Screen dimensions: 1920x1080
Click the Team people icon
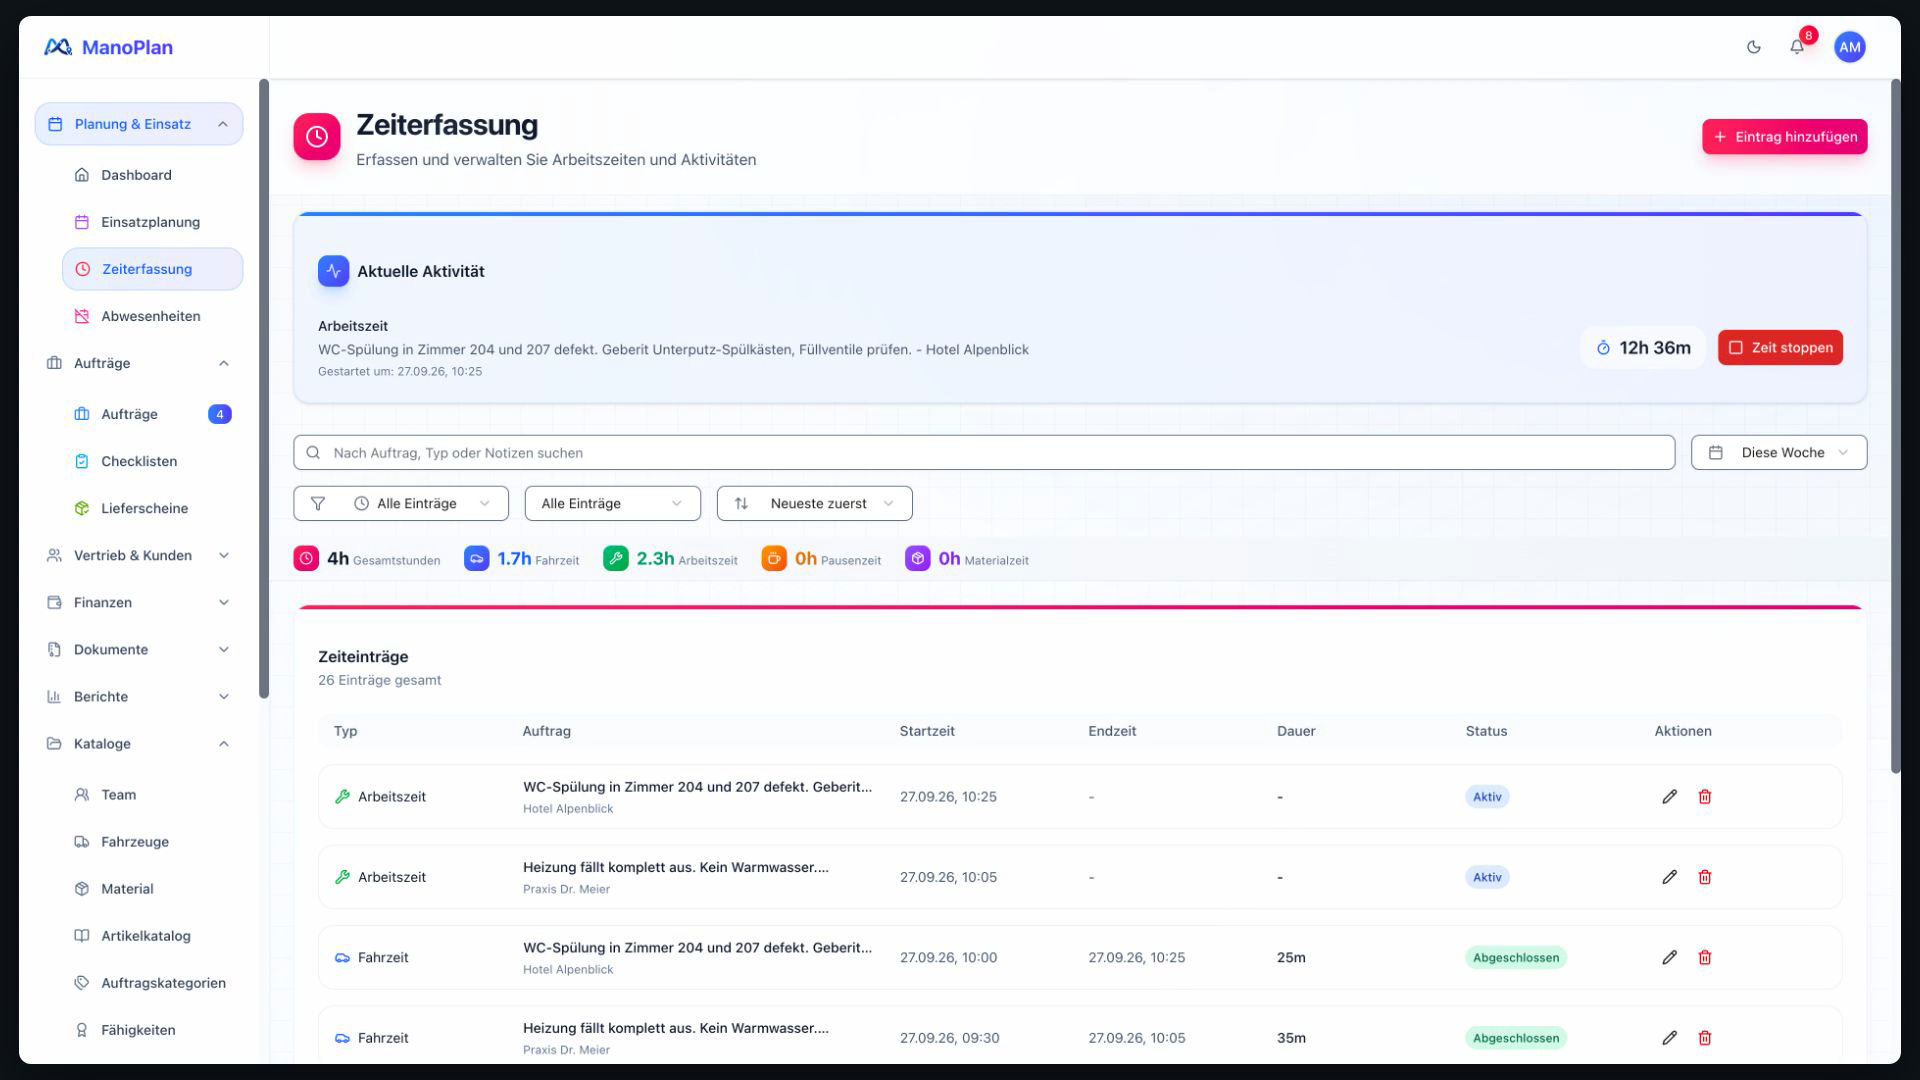click(x=82, y=795)
